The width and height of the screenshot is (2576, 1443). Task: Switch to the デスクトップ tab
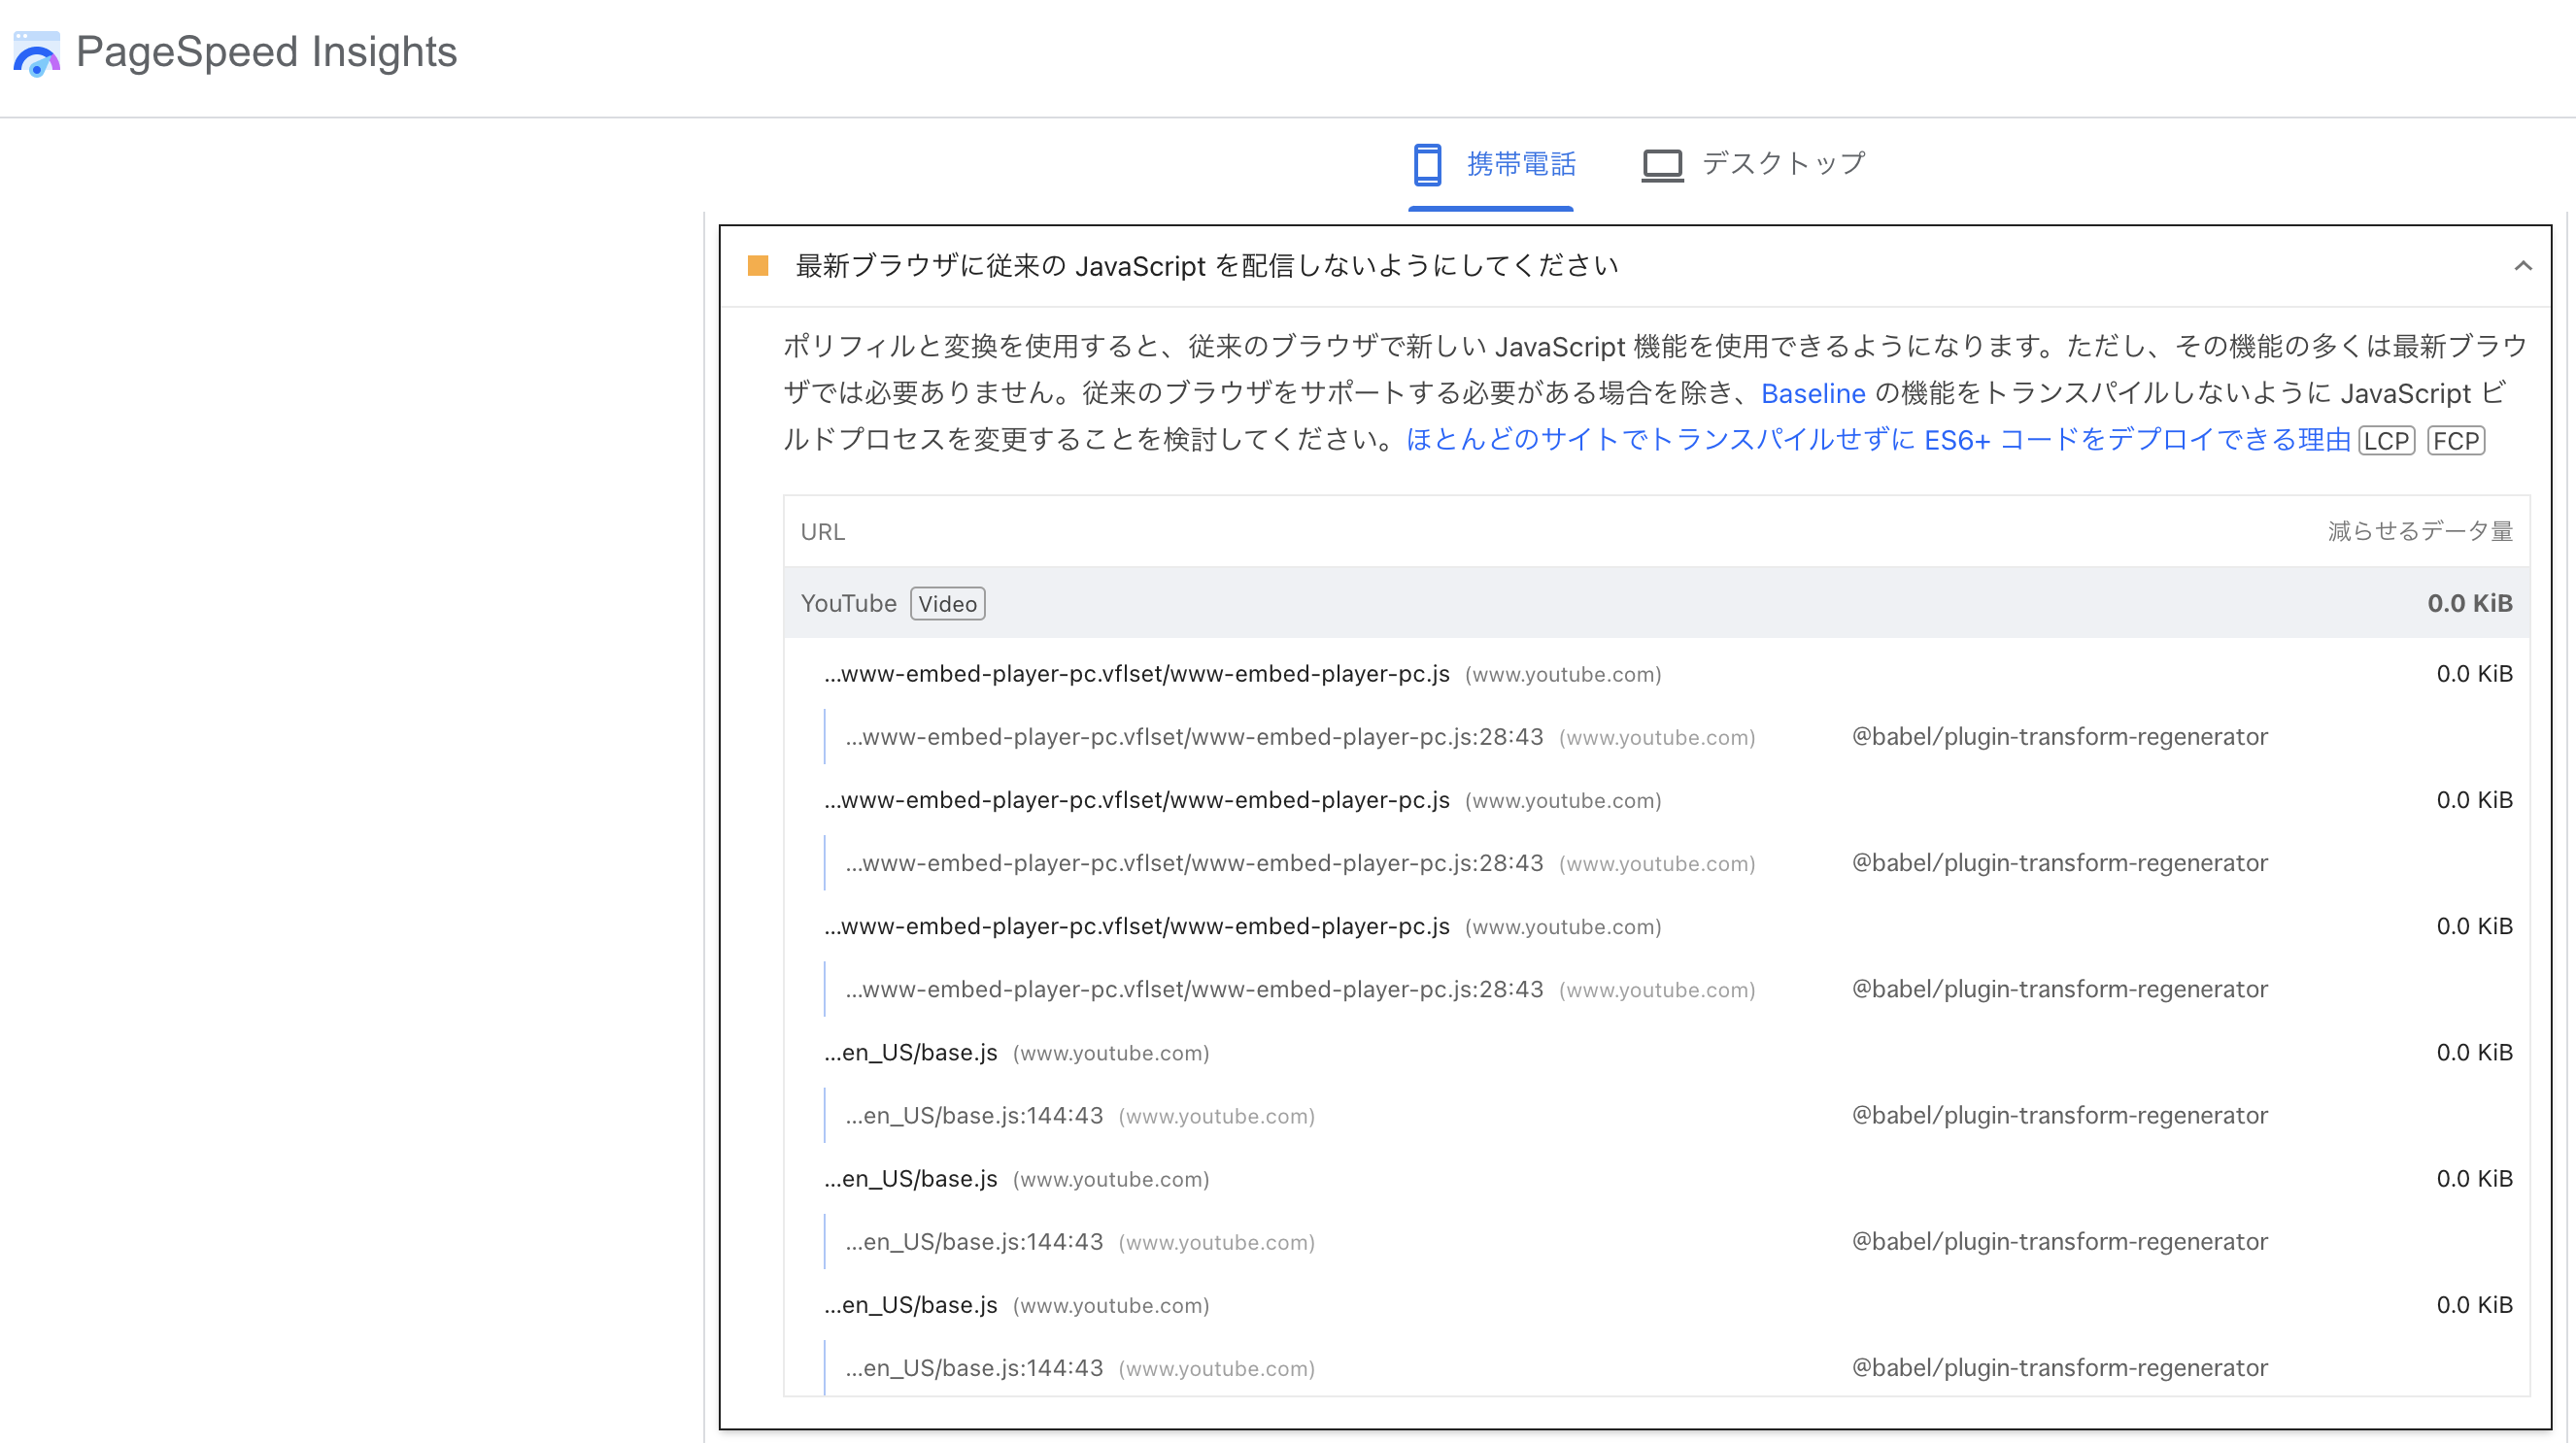1754,165
